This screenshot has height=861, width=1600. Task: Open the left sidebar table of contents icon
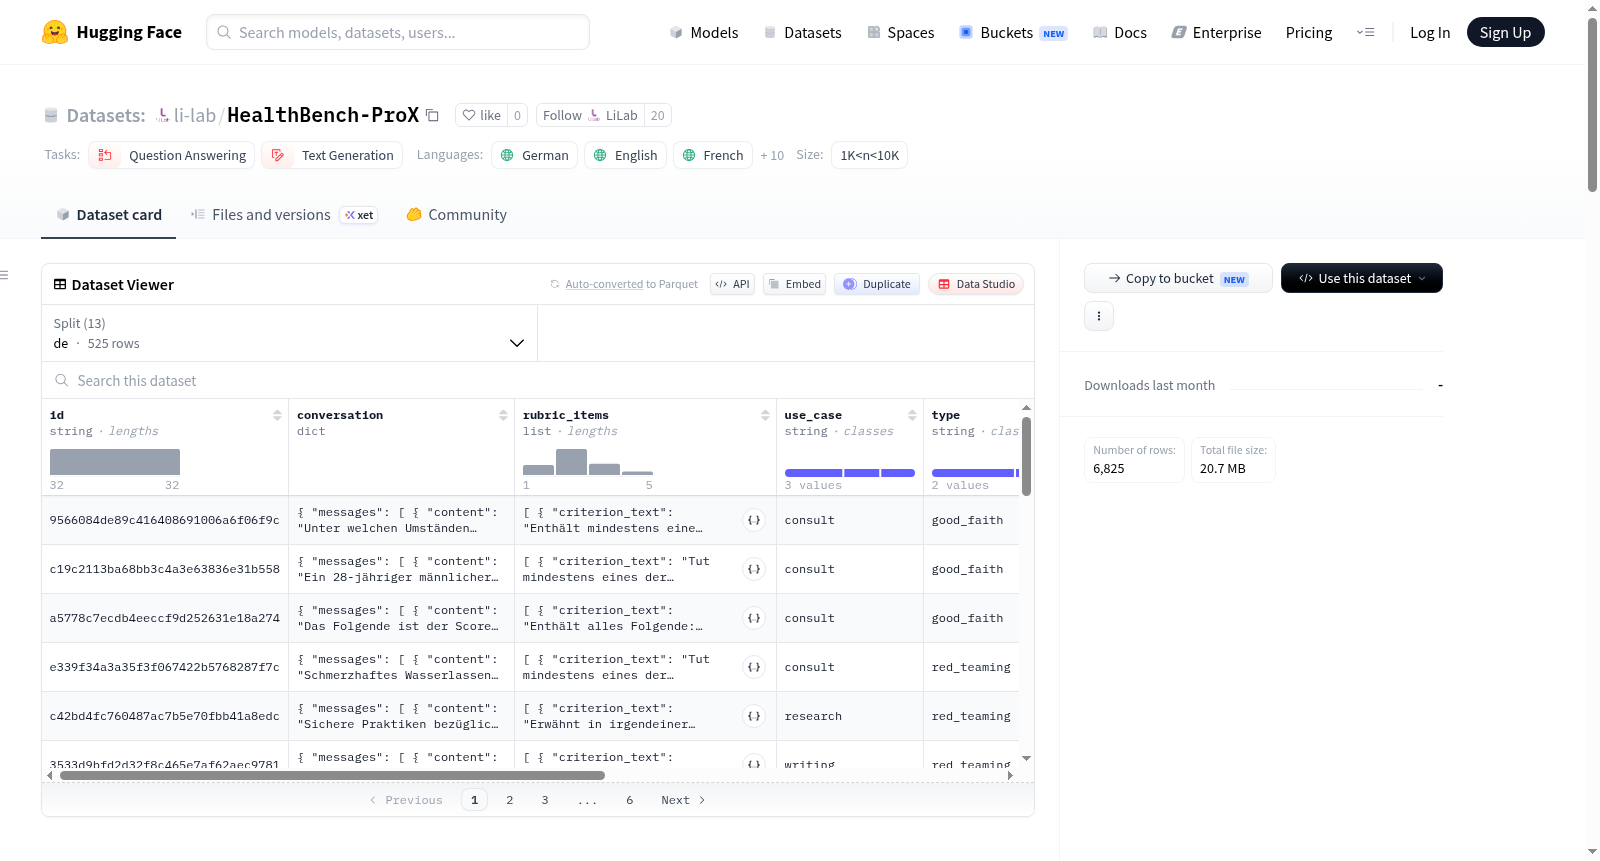[x=4, y=275]
